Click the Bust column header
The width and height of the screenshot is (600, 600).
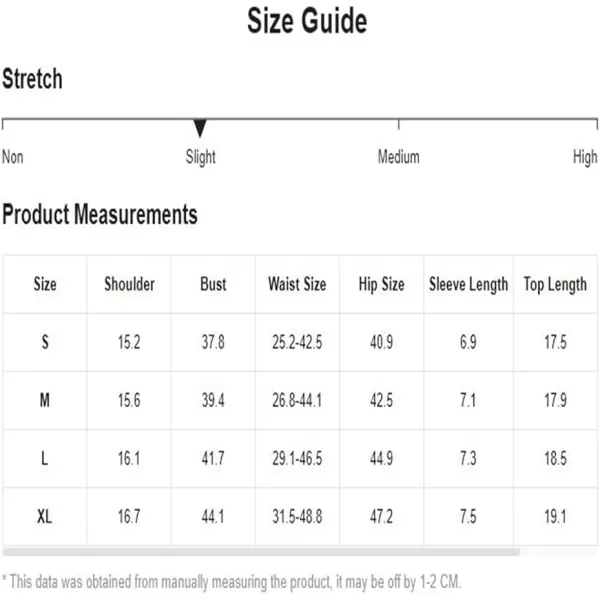213,284
